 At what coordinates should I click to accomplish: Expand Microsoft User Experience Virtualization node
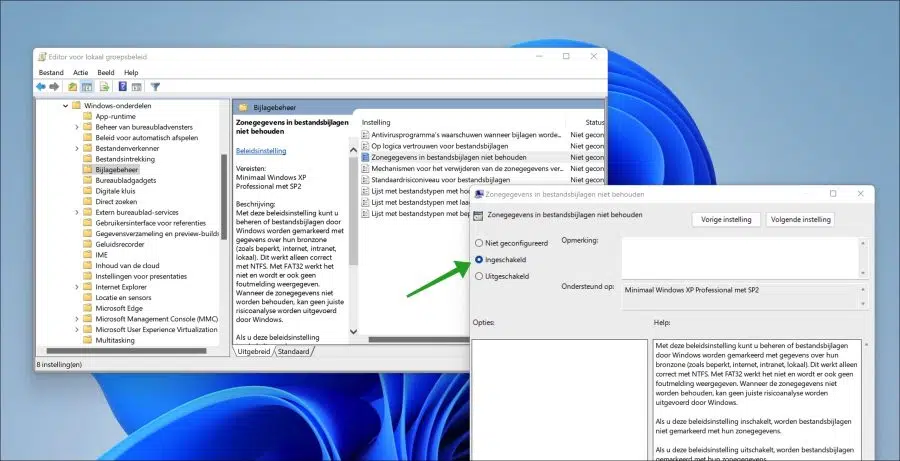pyautogui.click(x=77, y=330)
